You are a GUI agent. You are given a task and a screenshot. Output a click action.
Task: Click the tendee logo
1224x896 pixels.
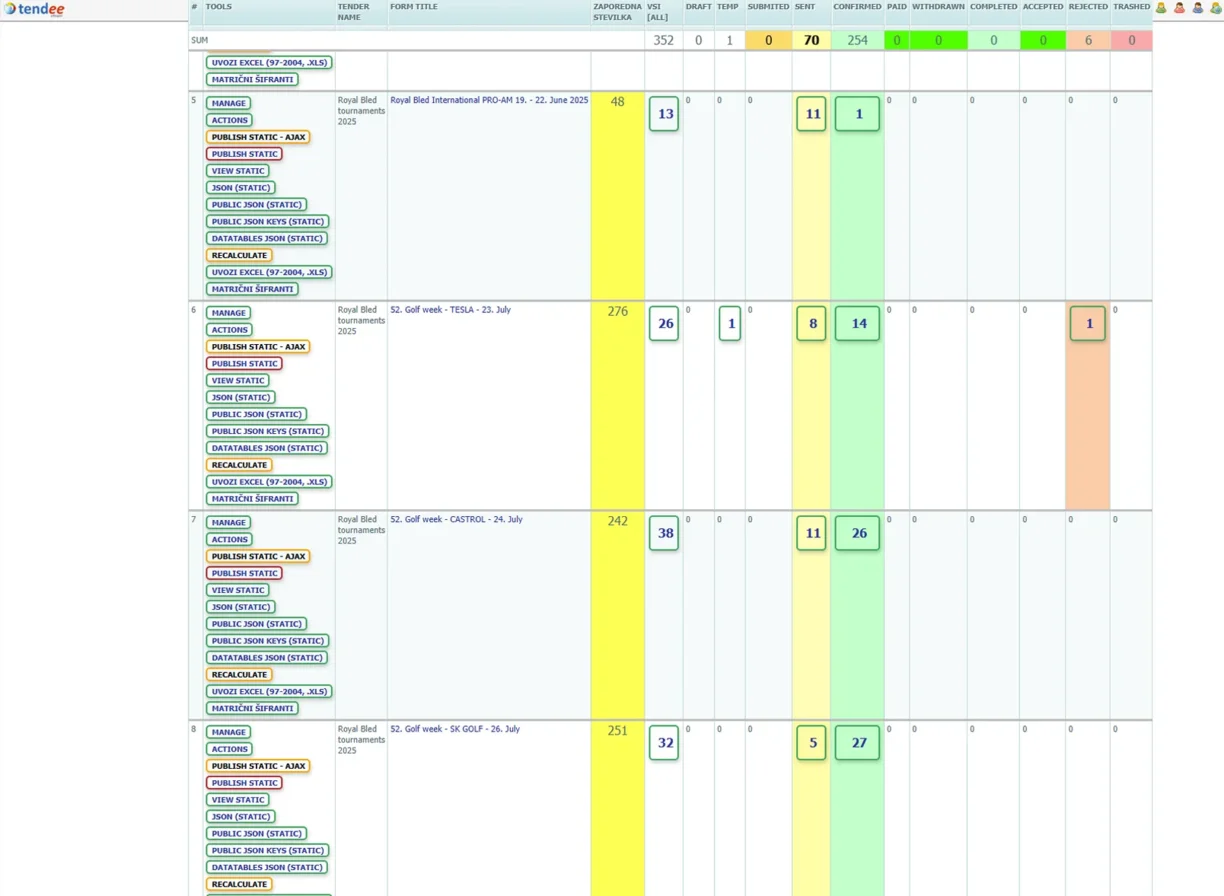point(35,9)
